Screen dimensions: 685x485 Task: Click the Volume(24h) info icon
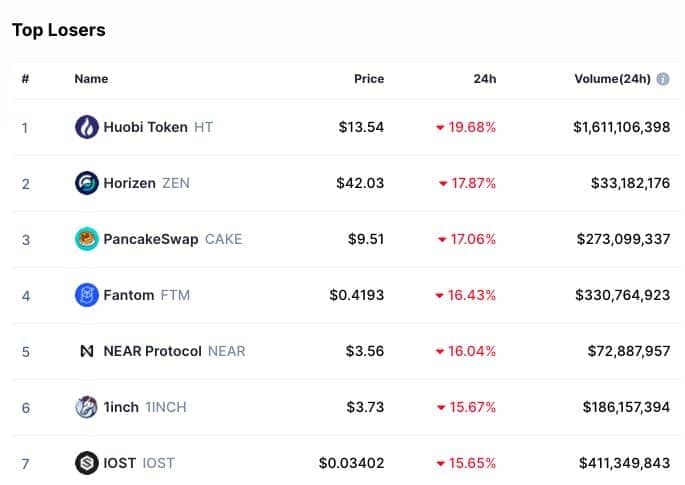point(663,79)
